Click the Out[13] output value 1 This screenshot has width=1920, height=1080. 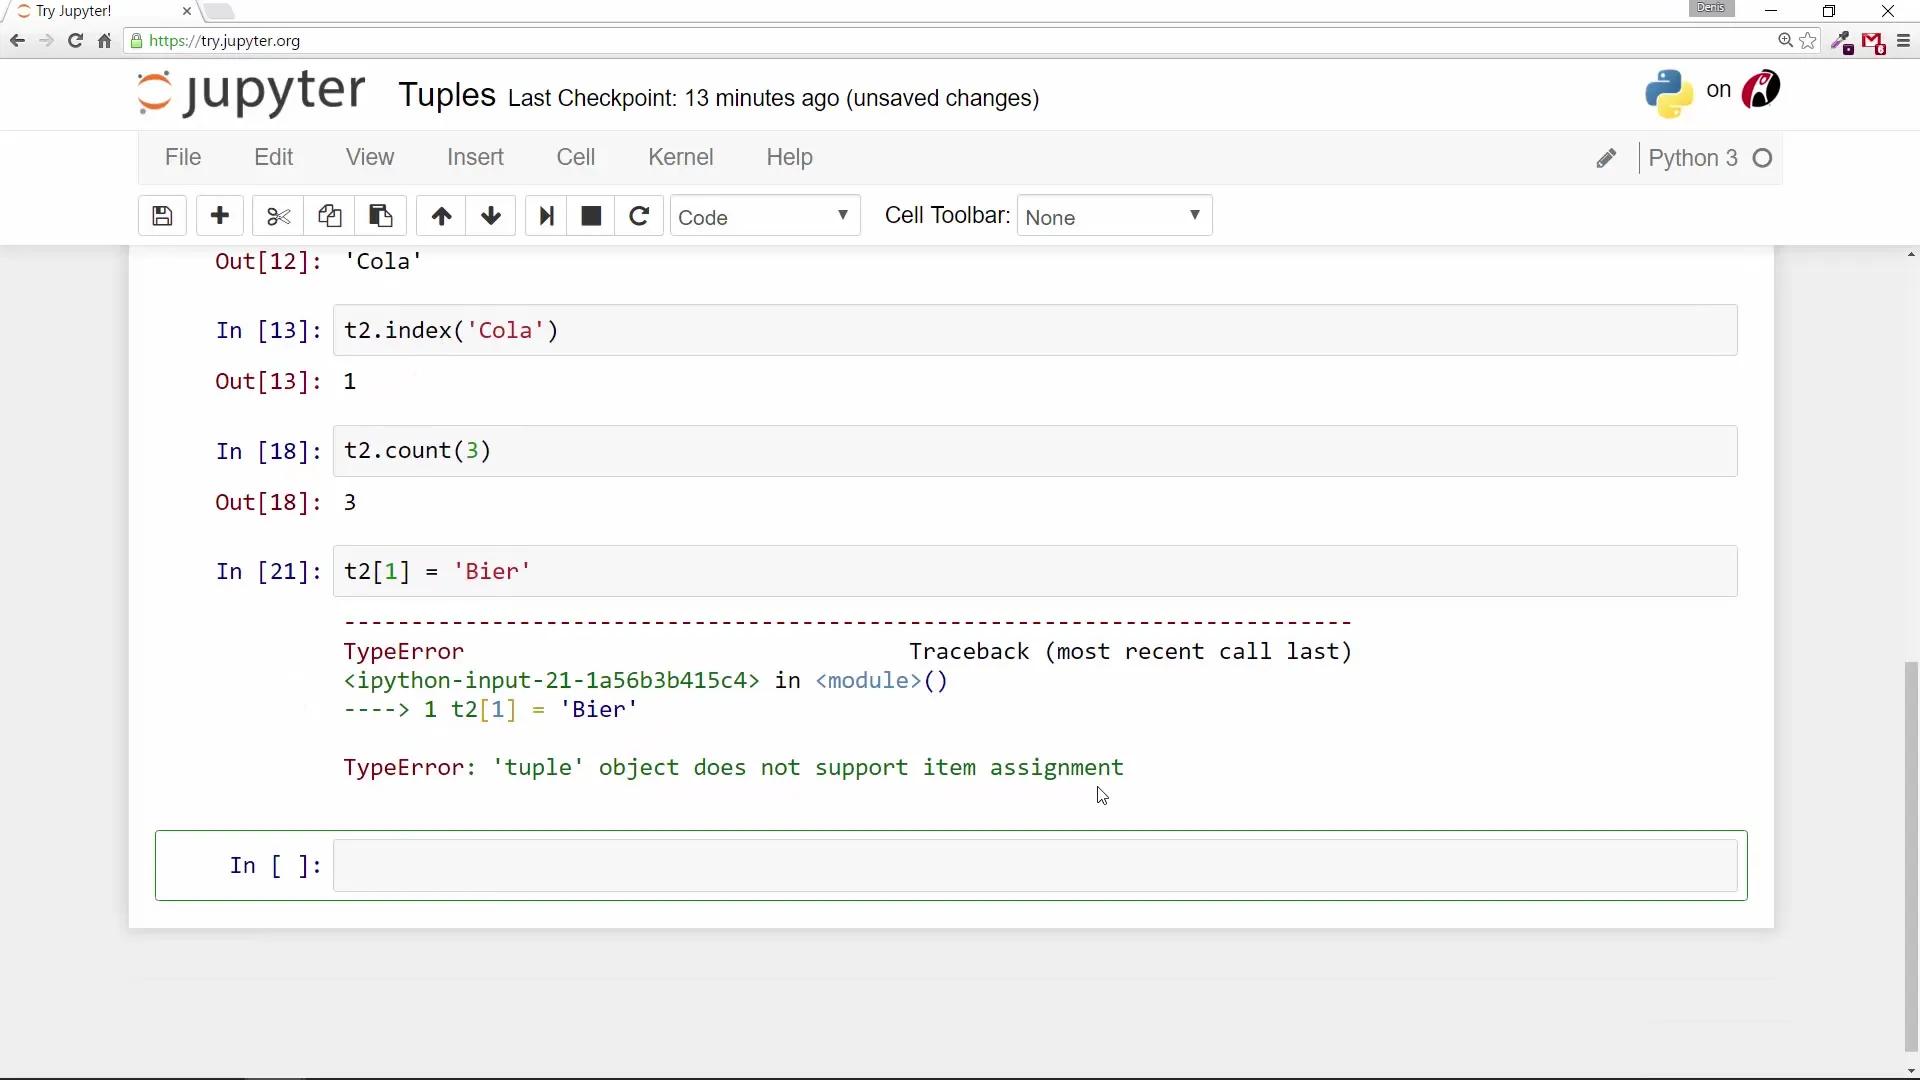click(x=350, y=382)
